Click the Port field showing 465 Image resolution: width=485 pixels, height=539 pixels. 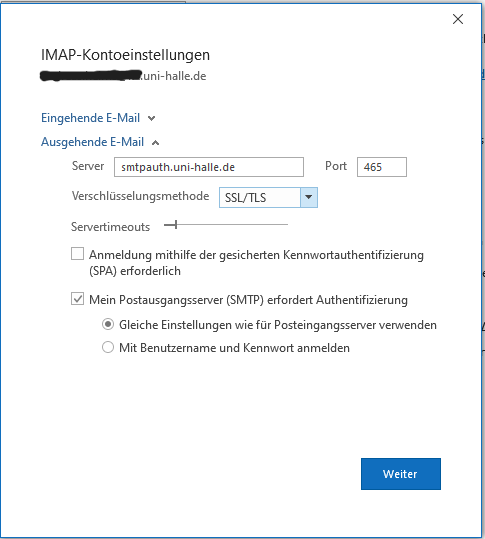pyautogui.click(x=382, y=167)
